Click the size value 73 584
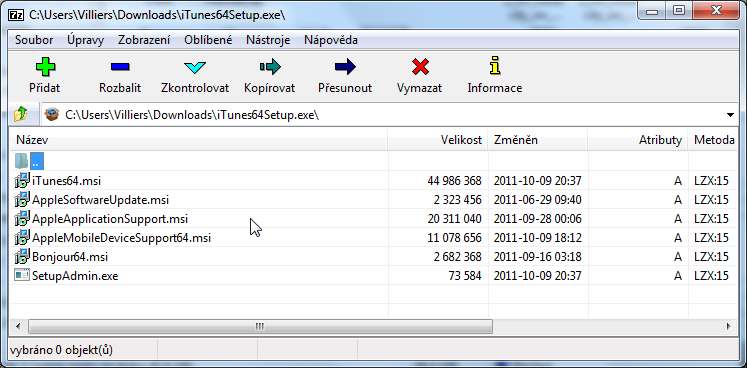 click(x=465, y=276)
